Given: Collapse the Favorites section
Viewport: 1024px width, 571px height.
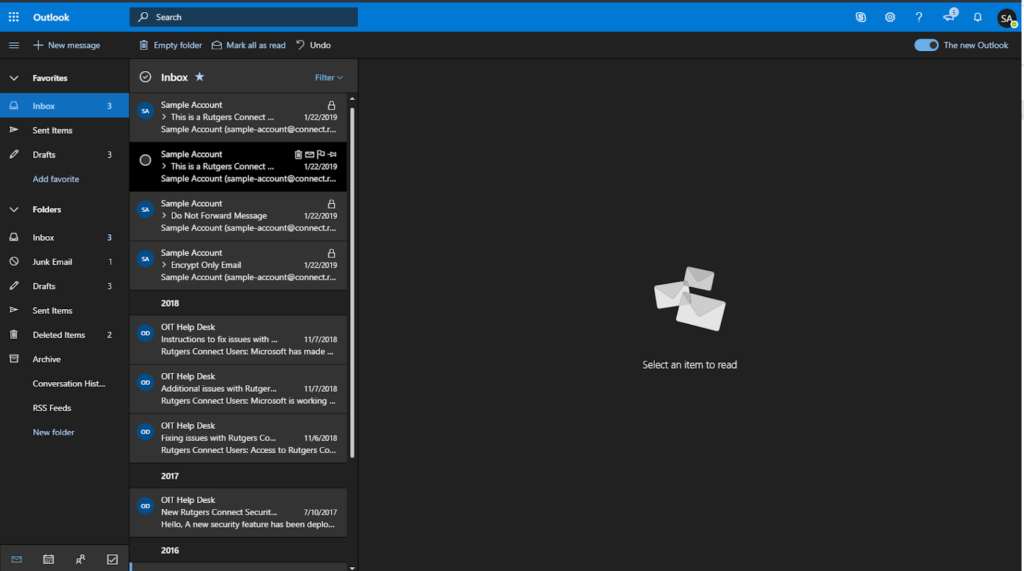Looking at the screenshot, I should click(x=14, y=78).
